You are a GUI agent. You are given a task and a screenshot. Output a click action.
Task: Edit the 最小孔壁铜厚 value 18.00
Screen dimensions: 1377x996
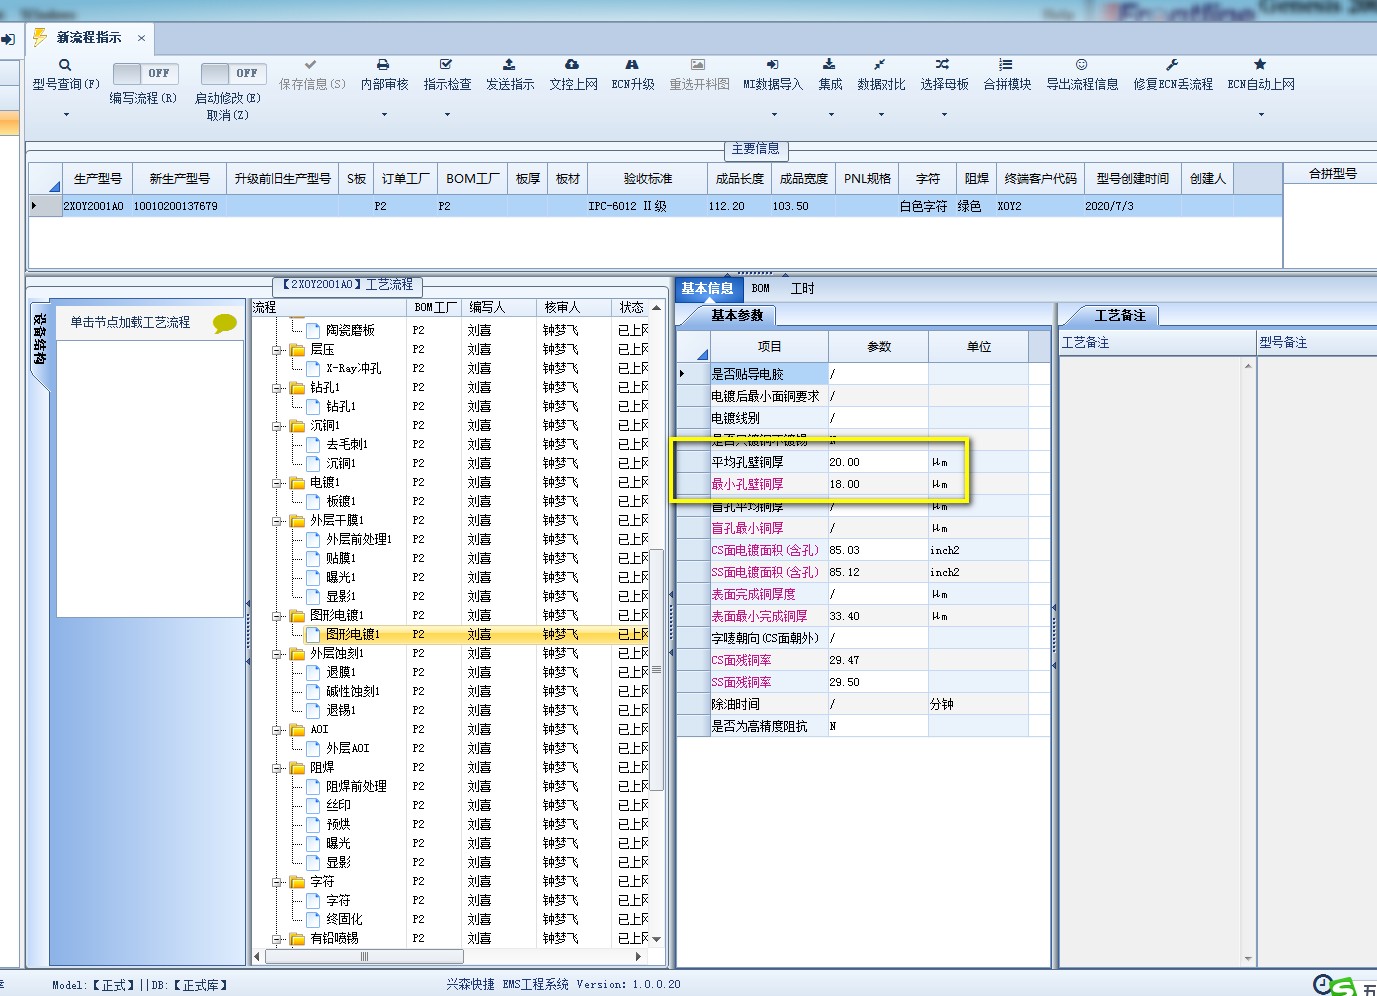(877, 484)
